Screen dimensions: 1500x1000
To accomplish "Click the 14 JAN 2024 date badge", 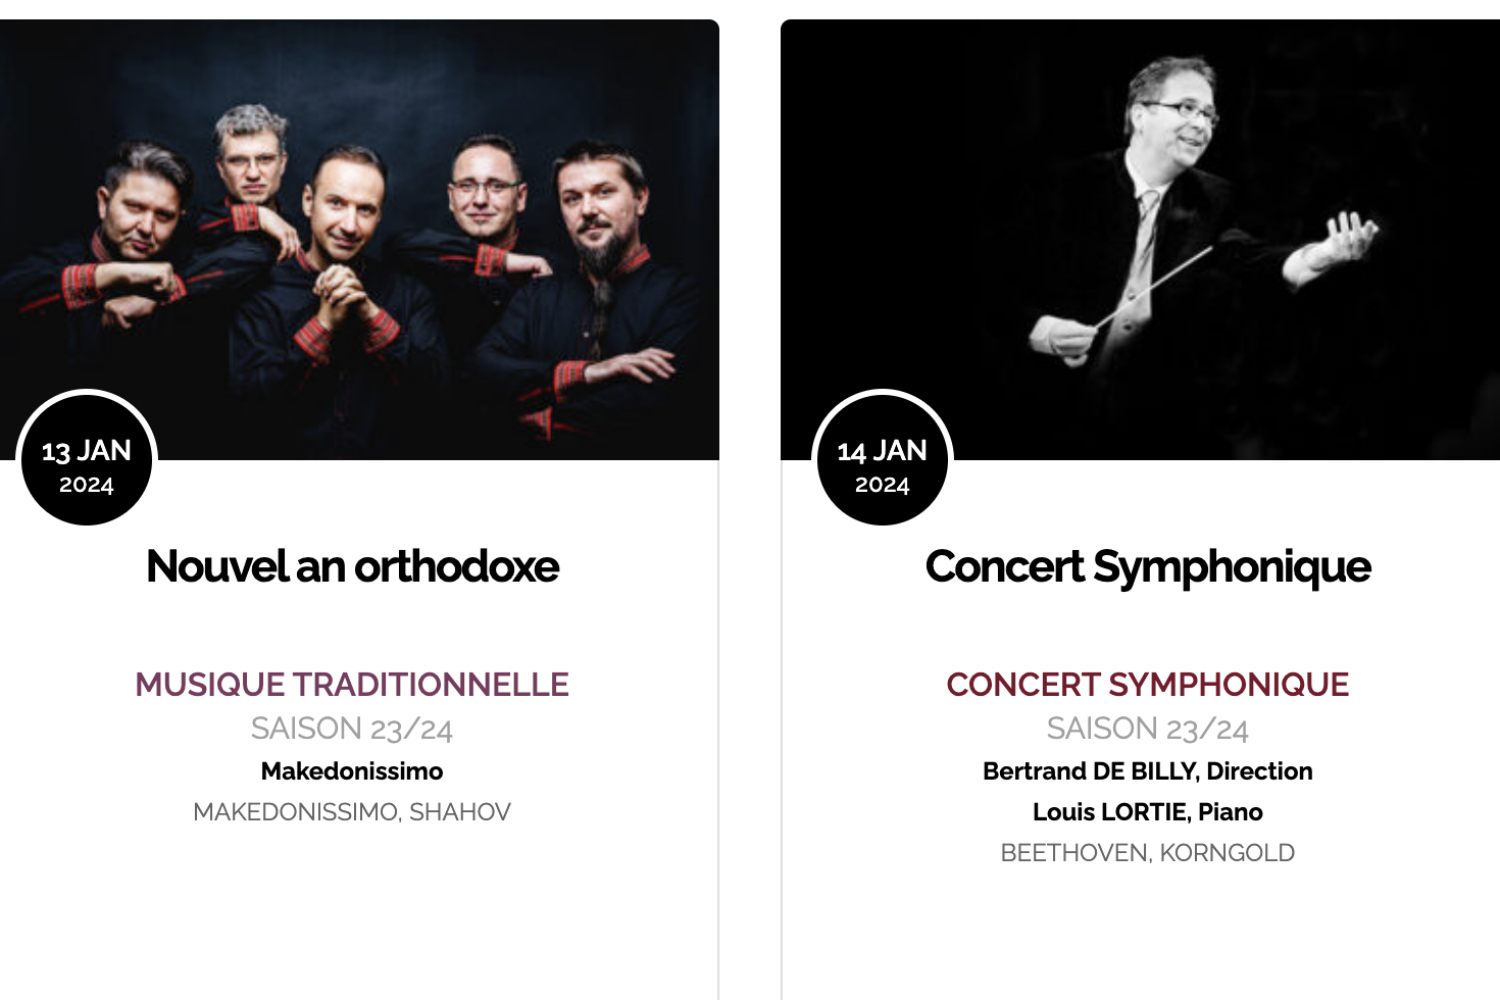I will tap(882, 464).
